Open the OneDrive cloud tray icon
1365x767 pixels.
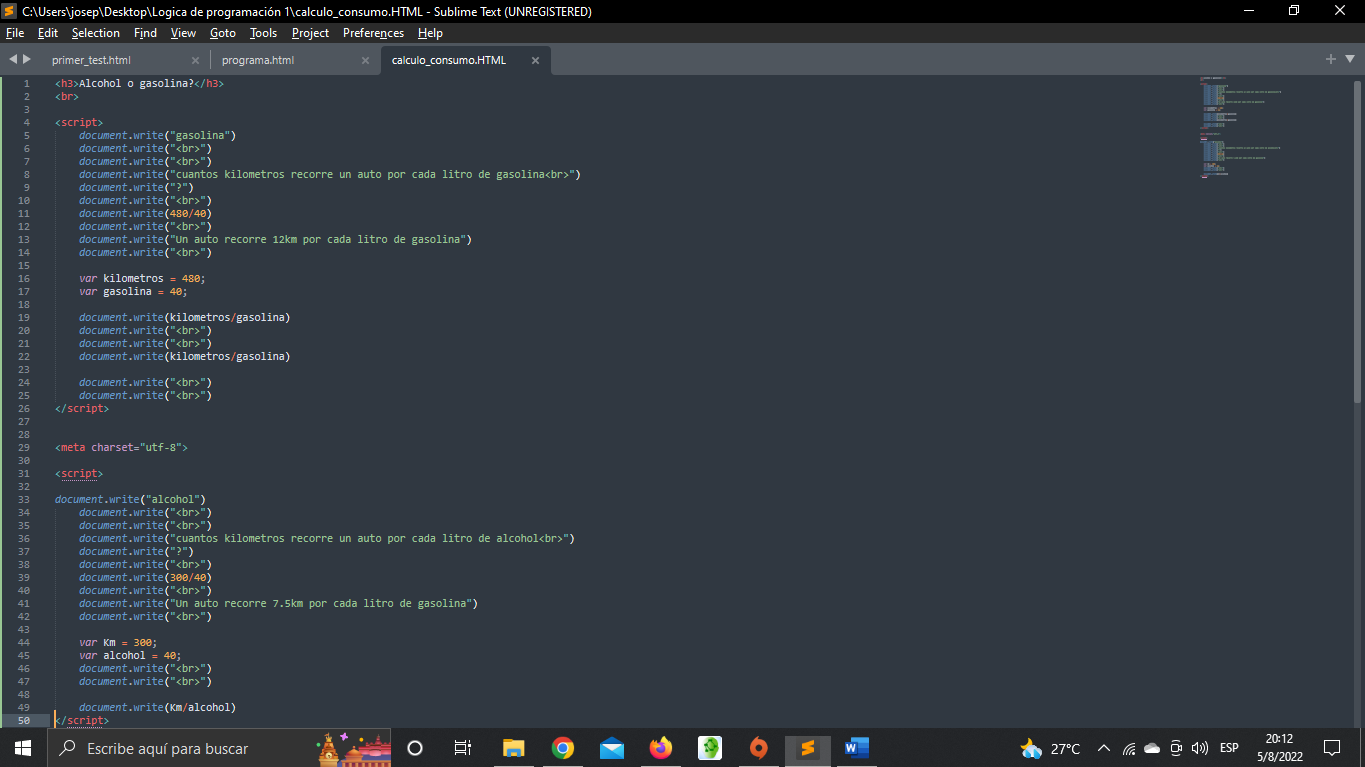(1152, 748)
